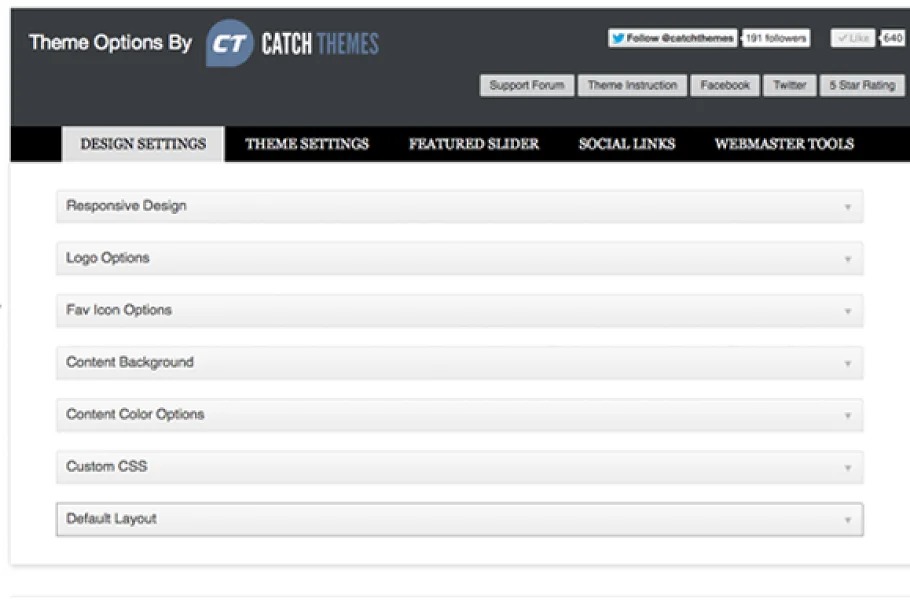Screen dimensions: 910x607
Task: Expand the Fav Icon Options section
Action: (x=459, y=310)
